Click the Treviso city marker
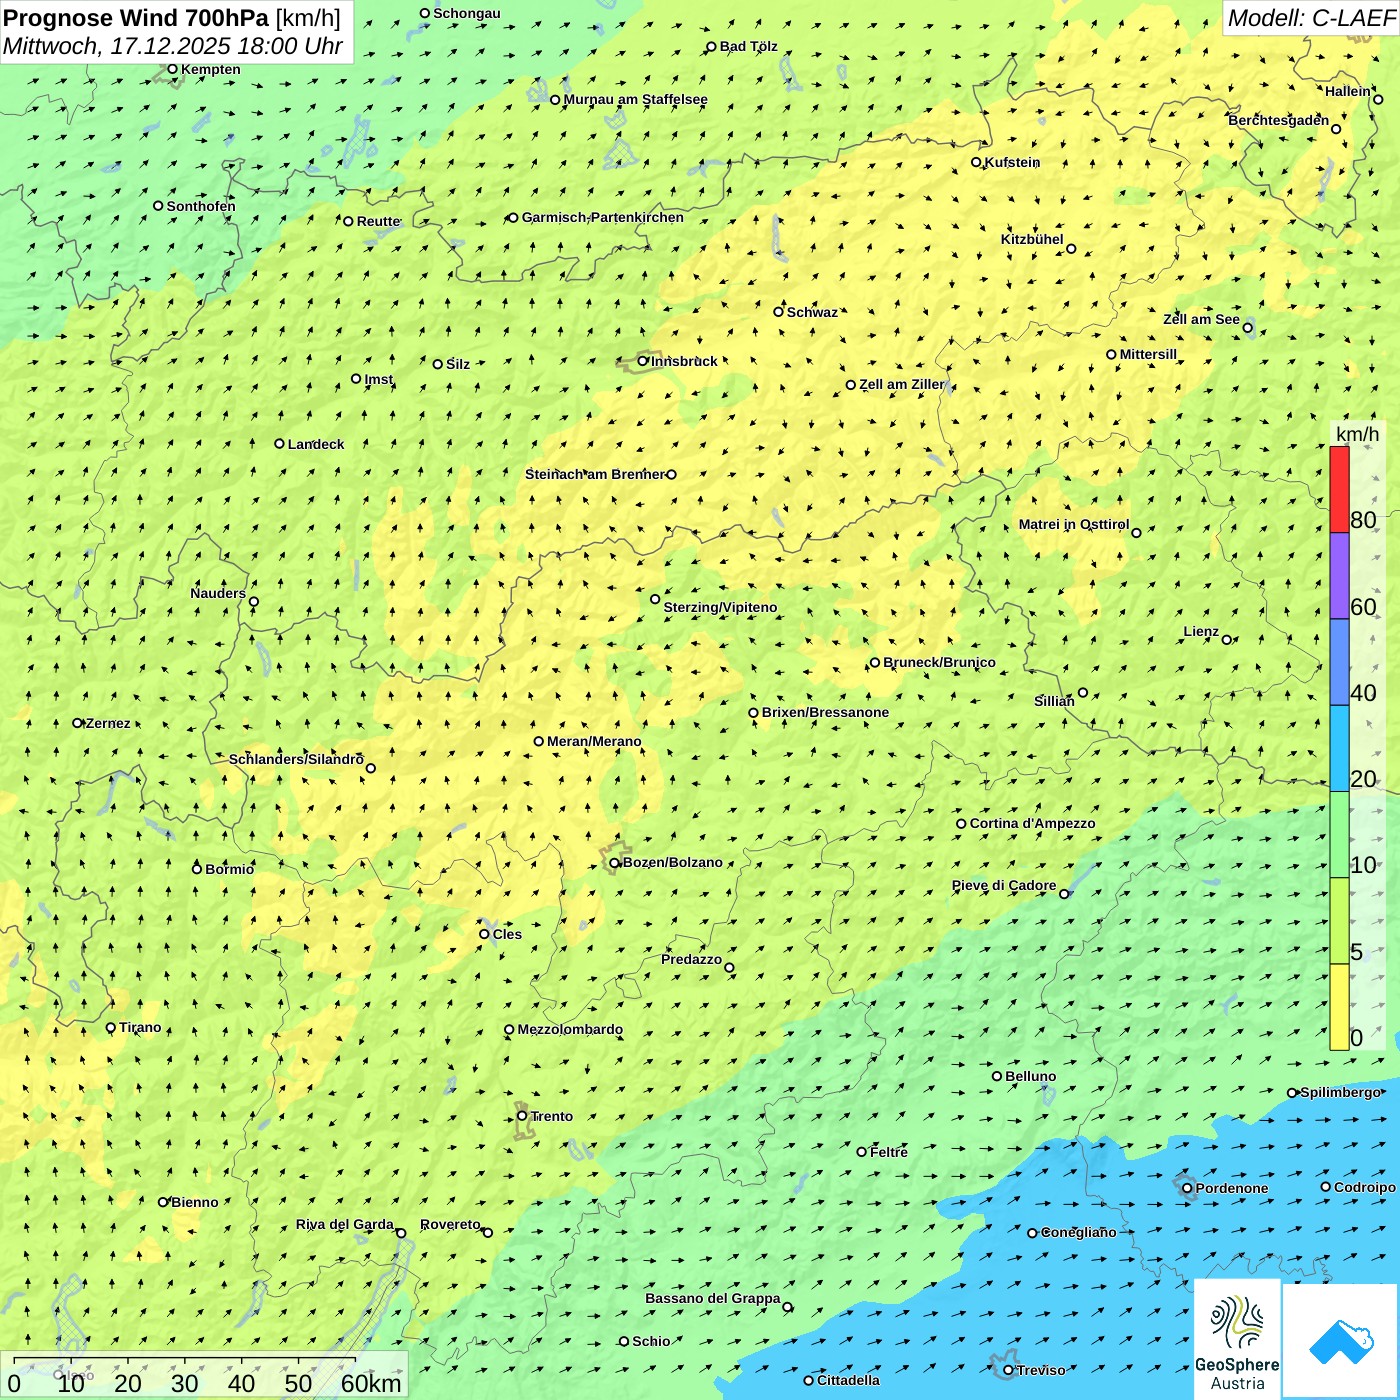The width and height of the screenshot is (1400, 1400). pyautogui.click(x=1008, y=1370)
